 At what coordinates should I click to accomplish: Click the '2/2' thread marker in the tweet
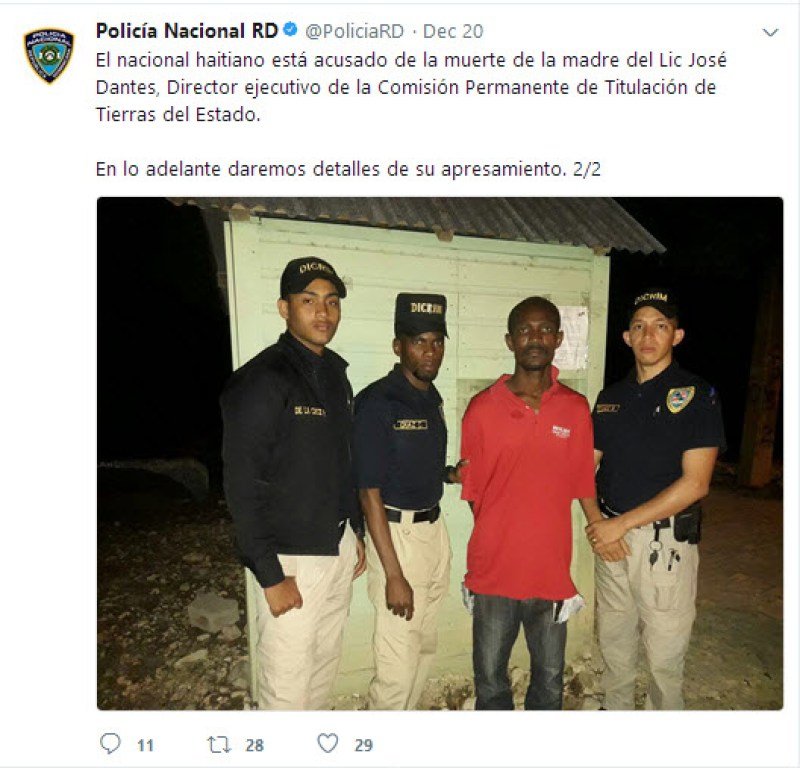pyautogui.click(x=587, y=169)
